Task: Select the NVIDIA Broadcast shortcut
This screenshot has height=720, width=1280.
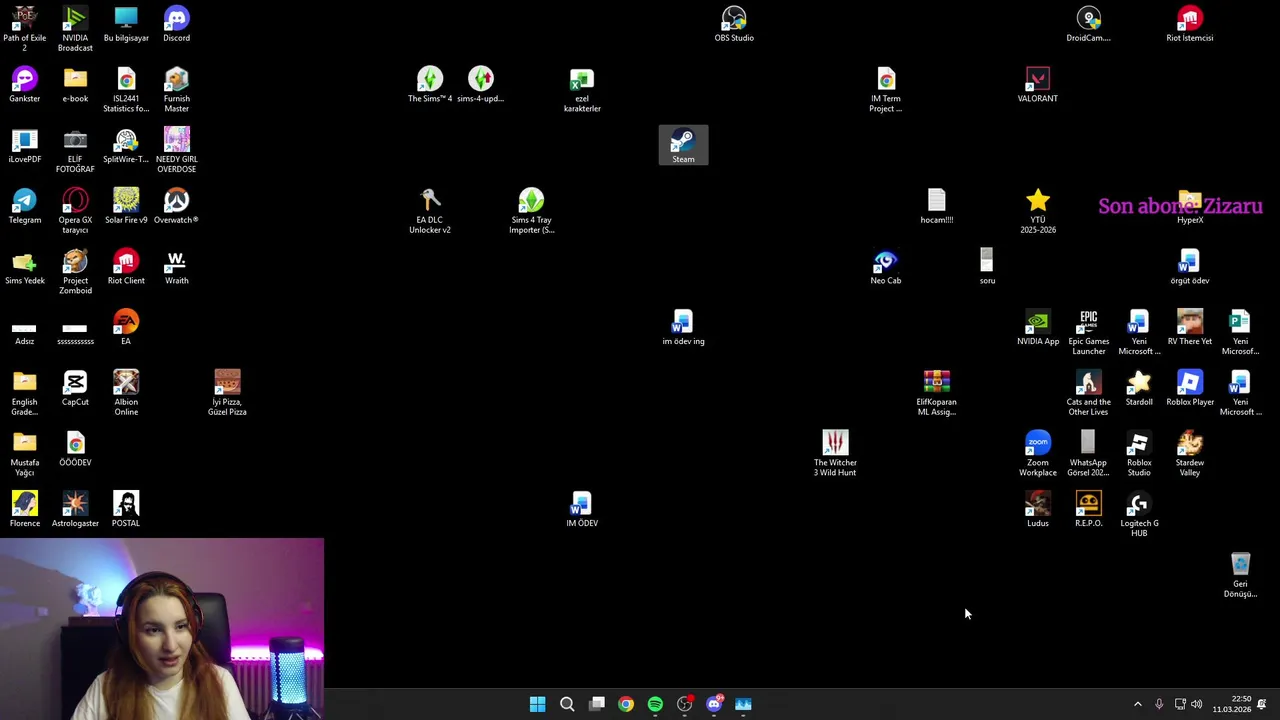Action: (75, 29)
